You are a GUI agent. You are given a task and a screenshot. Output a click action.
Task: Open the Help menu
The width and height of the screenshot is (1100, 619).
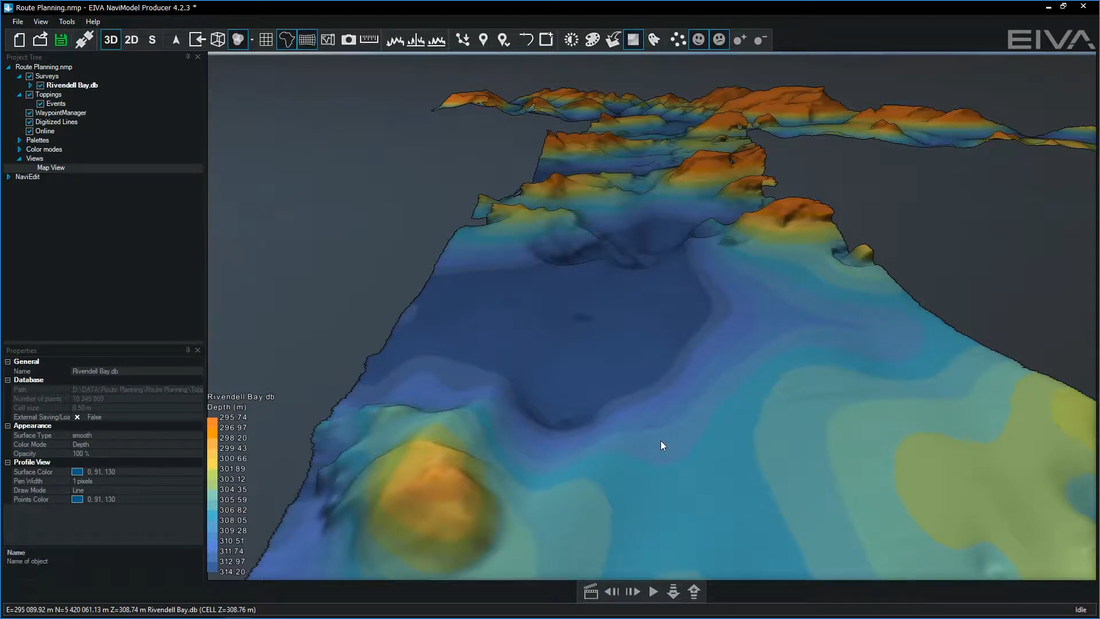pos(93,22)
